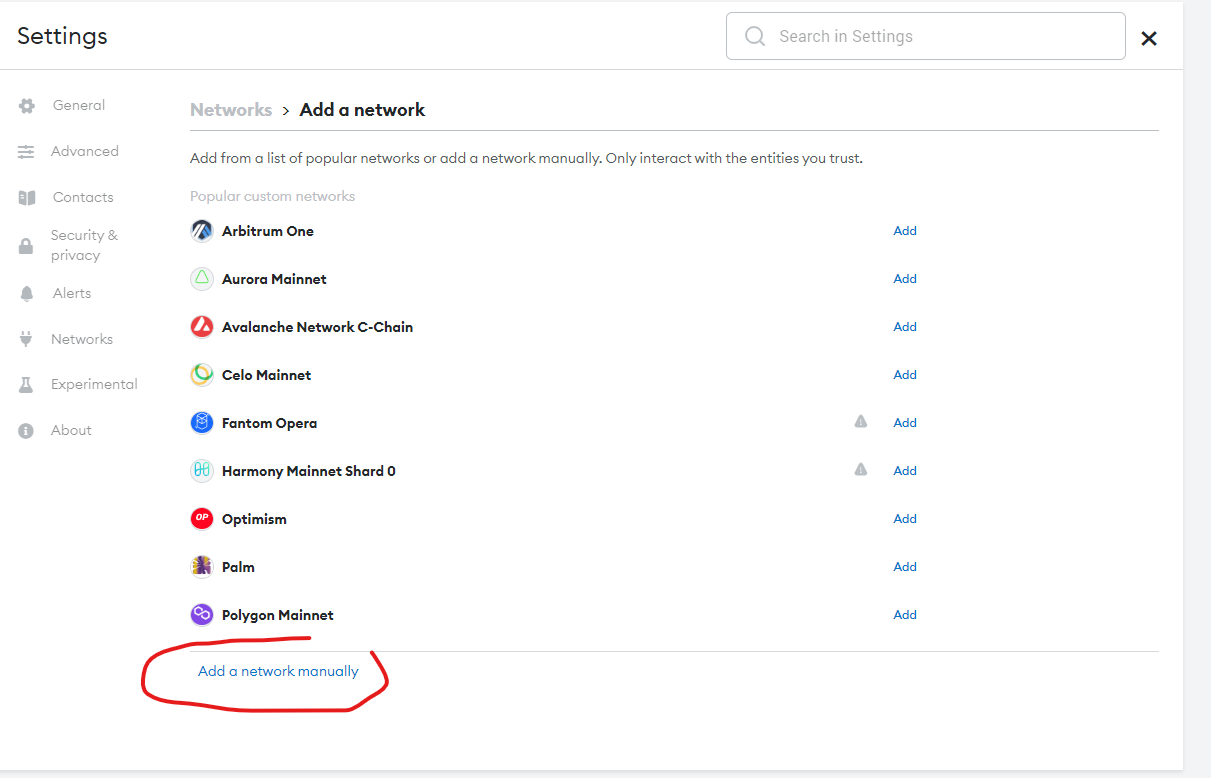Add the Polygon Mainnet network
The height and width of the screenshot is (778, 1211).
pyautogui.click(x=905, y=615)
